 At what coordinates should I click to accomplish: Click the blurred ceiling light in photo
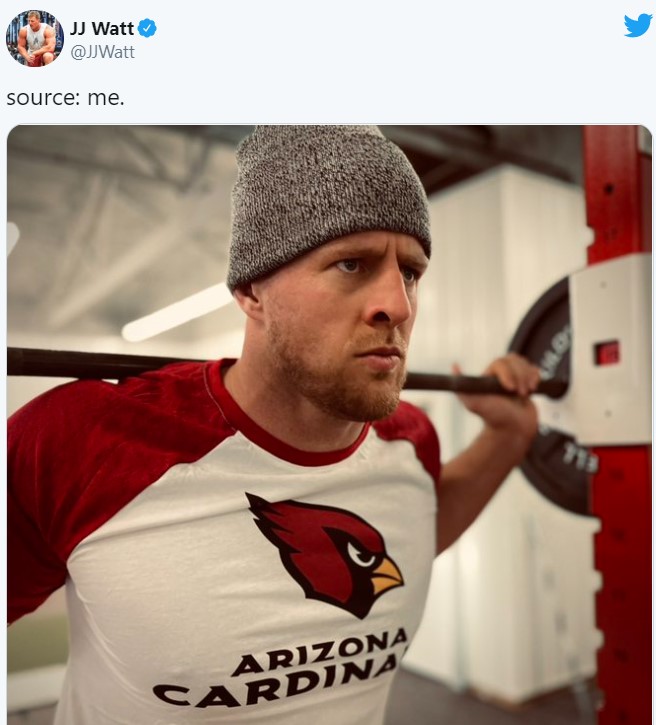pos(178,312)
